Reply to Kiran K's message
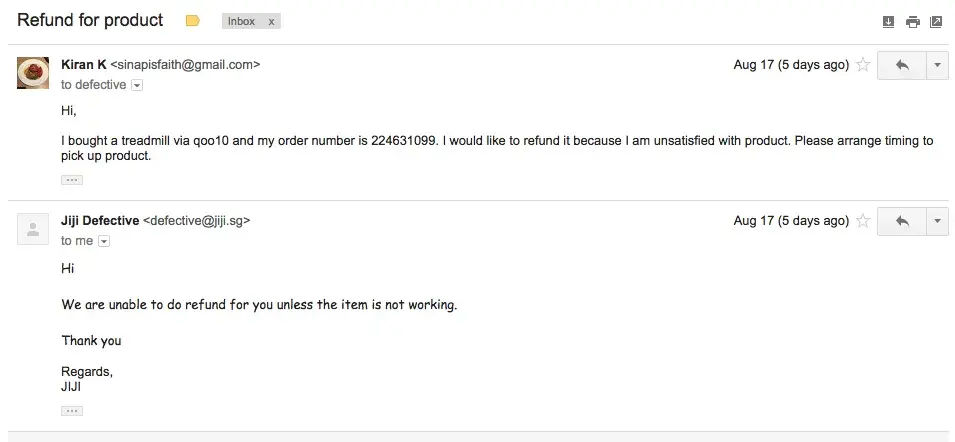Image resolution: width=955 pixels, height=442 pixels. (x=902, y=65)
